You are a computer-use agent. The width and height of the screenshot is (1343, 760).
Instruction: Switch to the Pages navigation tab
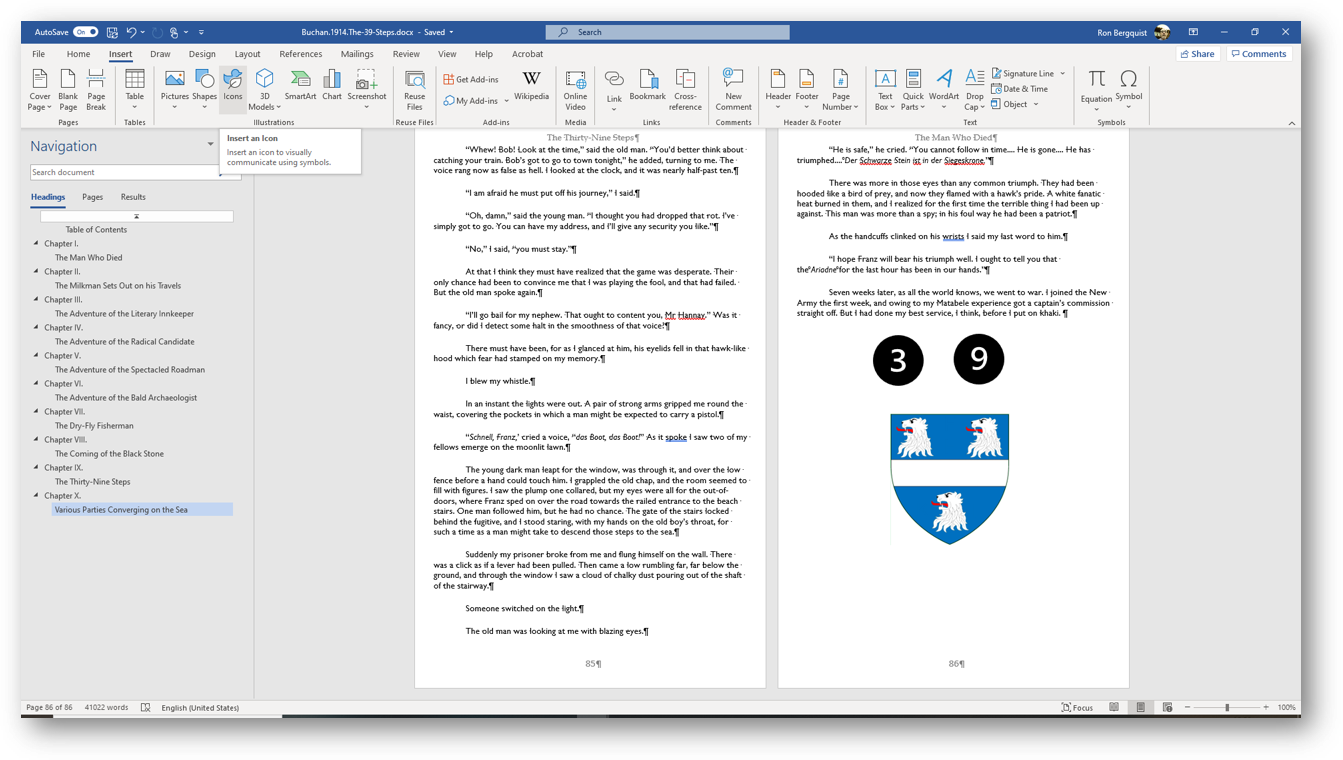coord(92,197)
